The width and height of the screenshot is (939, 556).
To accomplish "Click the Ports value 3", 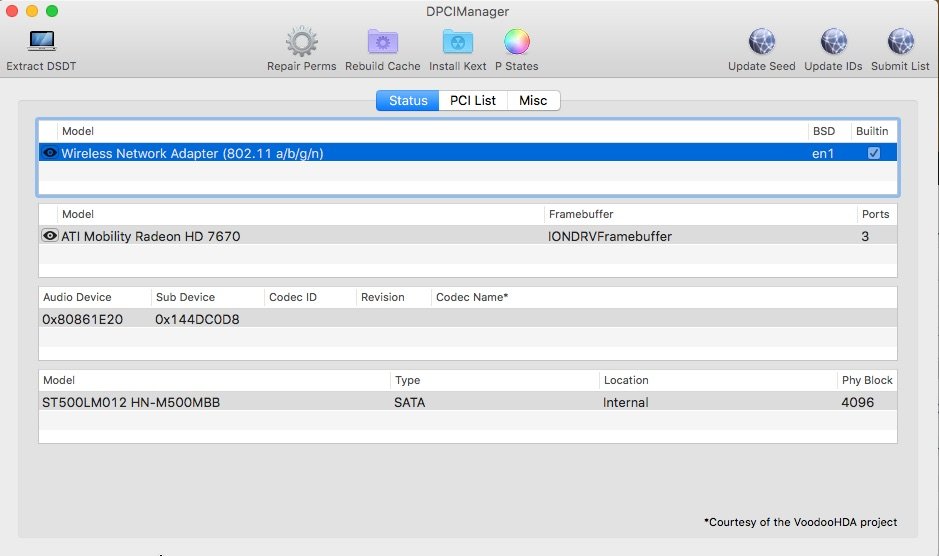I will [865, 237].
